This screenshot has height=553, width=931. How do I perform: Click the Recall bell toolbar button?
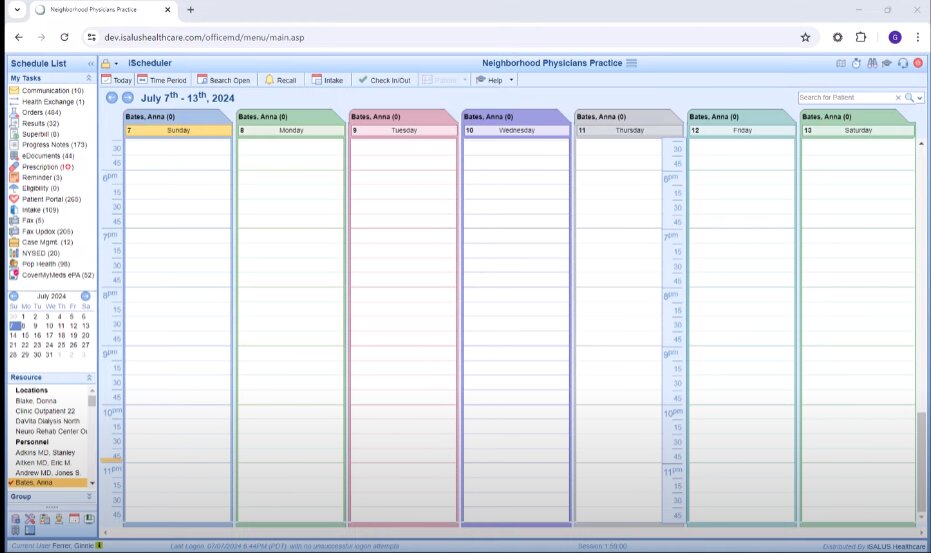point(280,80)
